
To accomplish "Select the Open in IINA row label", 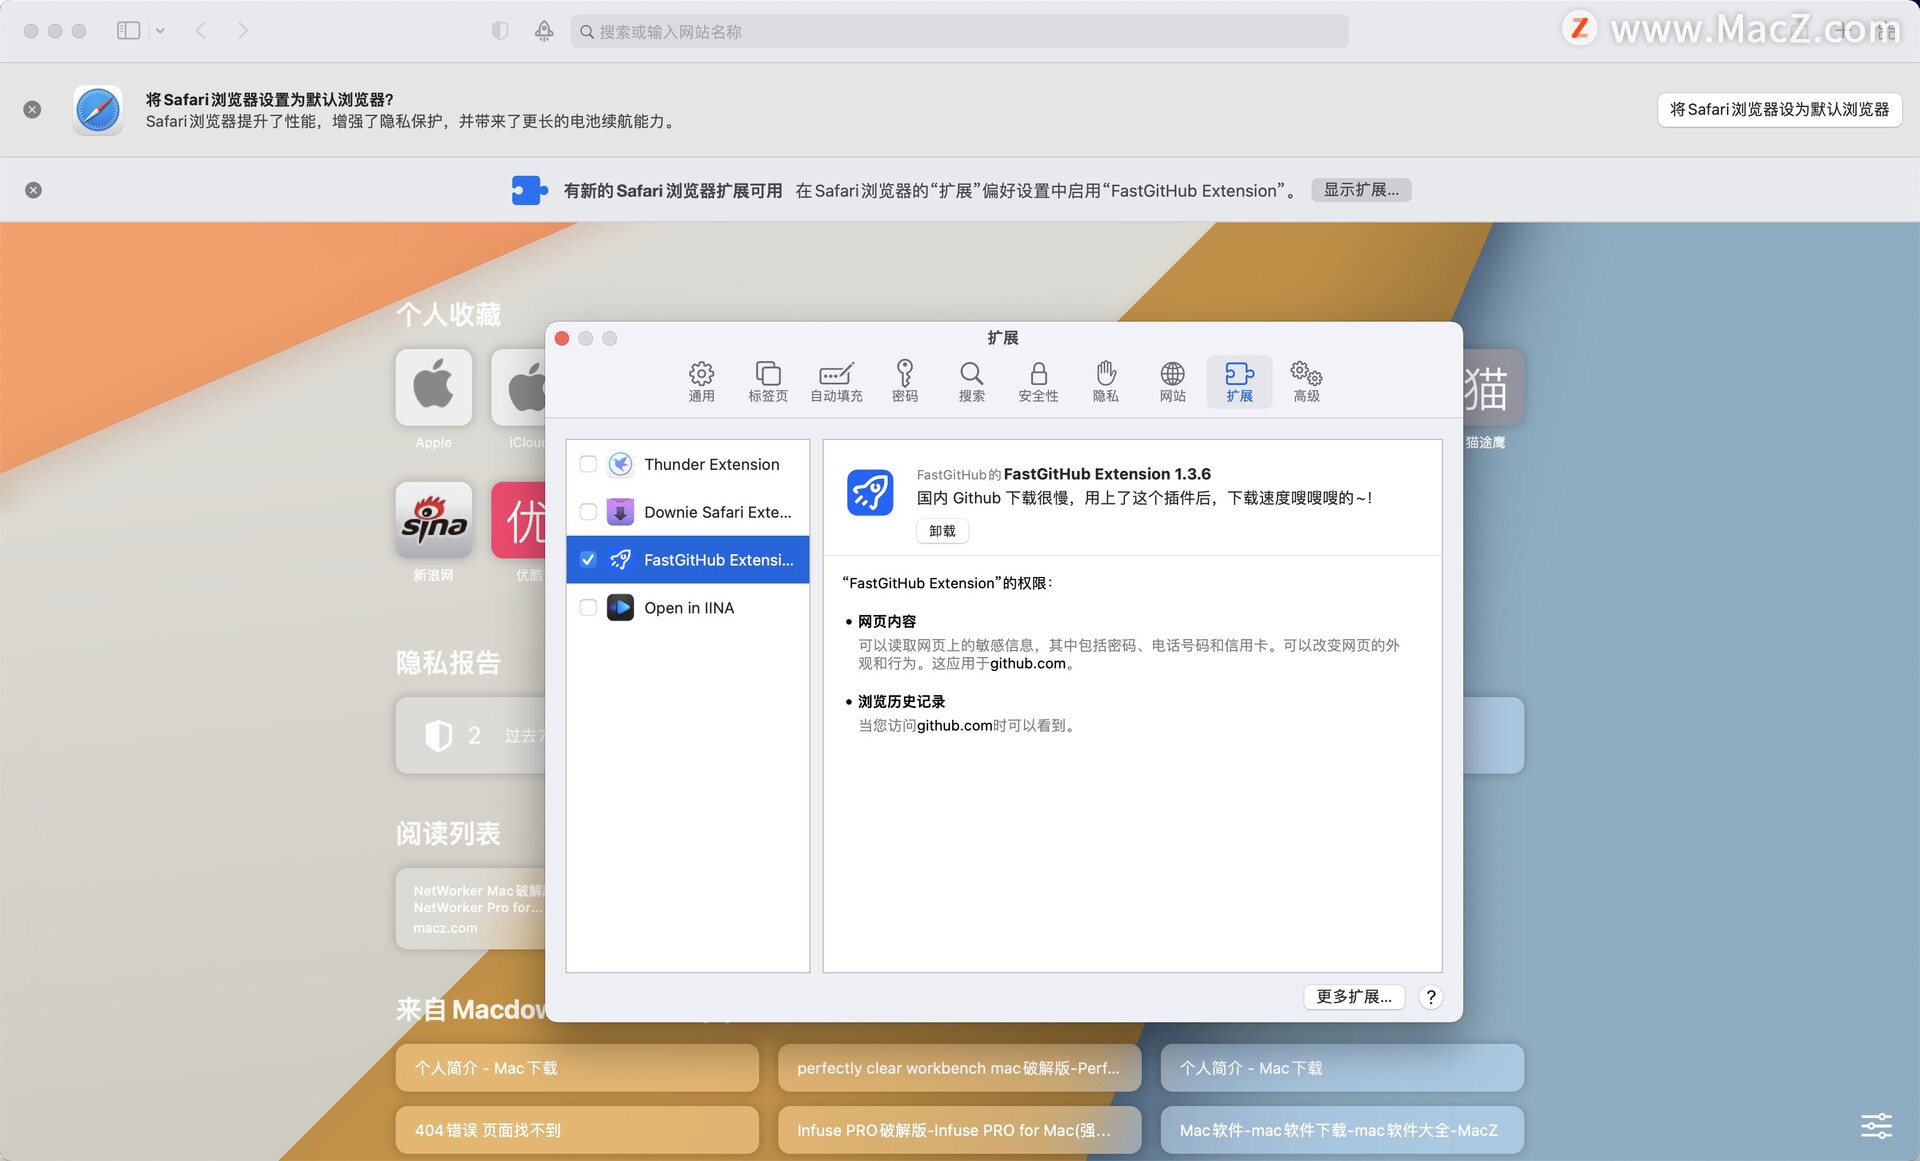I will (689, 608).
